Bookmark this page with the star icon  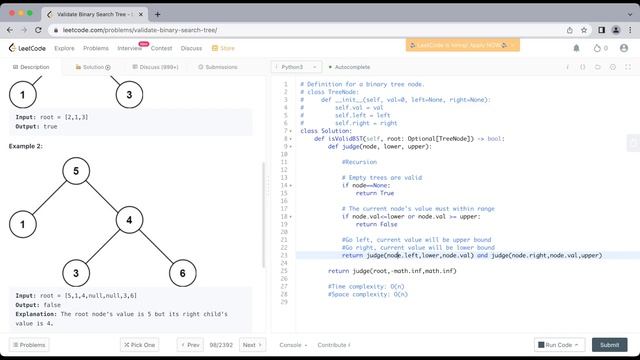point(584,30)
